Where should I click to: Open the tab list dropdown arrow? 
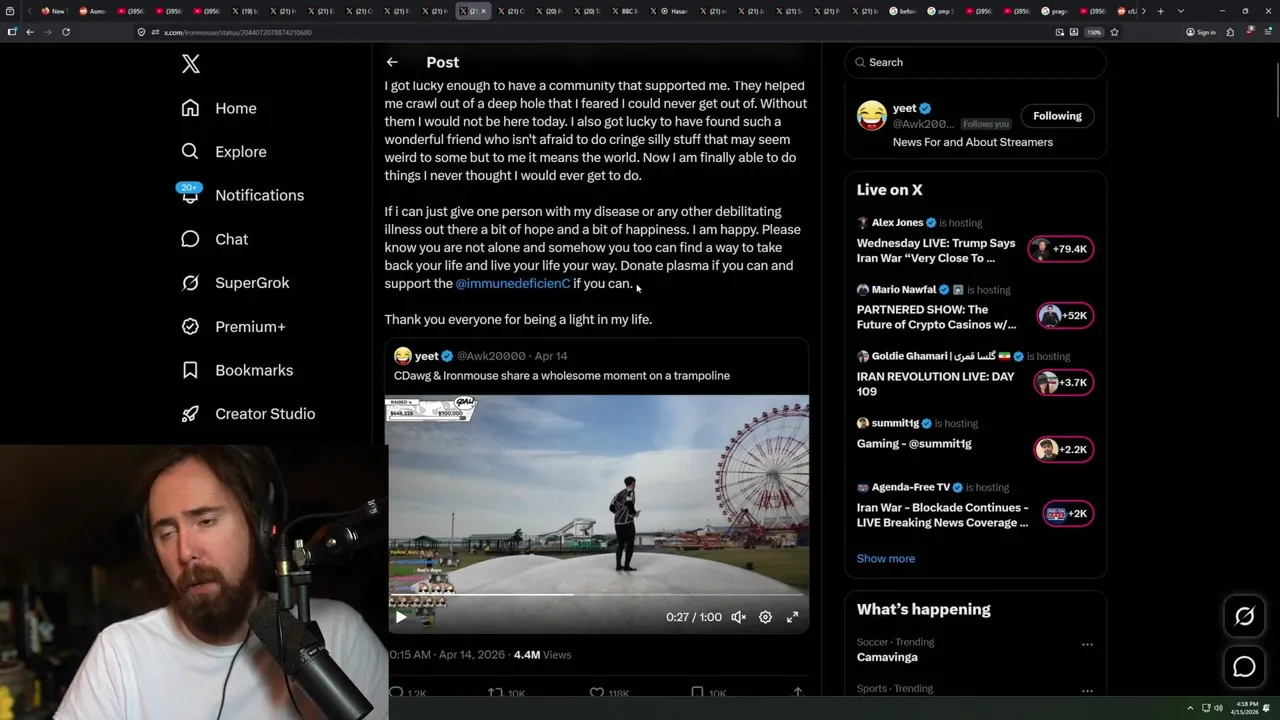(x=1181, y=11)
